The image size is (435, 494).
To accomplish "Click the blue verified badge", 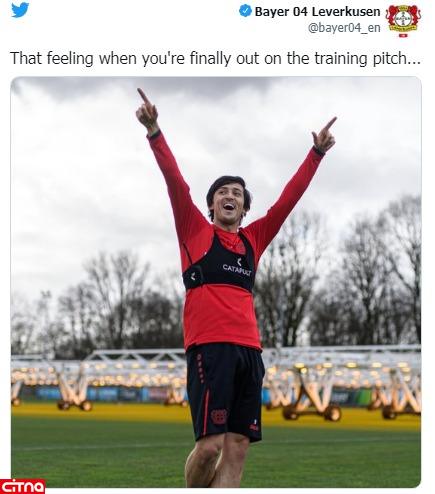I will (245, 11).
